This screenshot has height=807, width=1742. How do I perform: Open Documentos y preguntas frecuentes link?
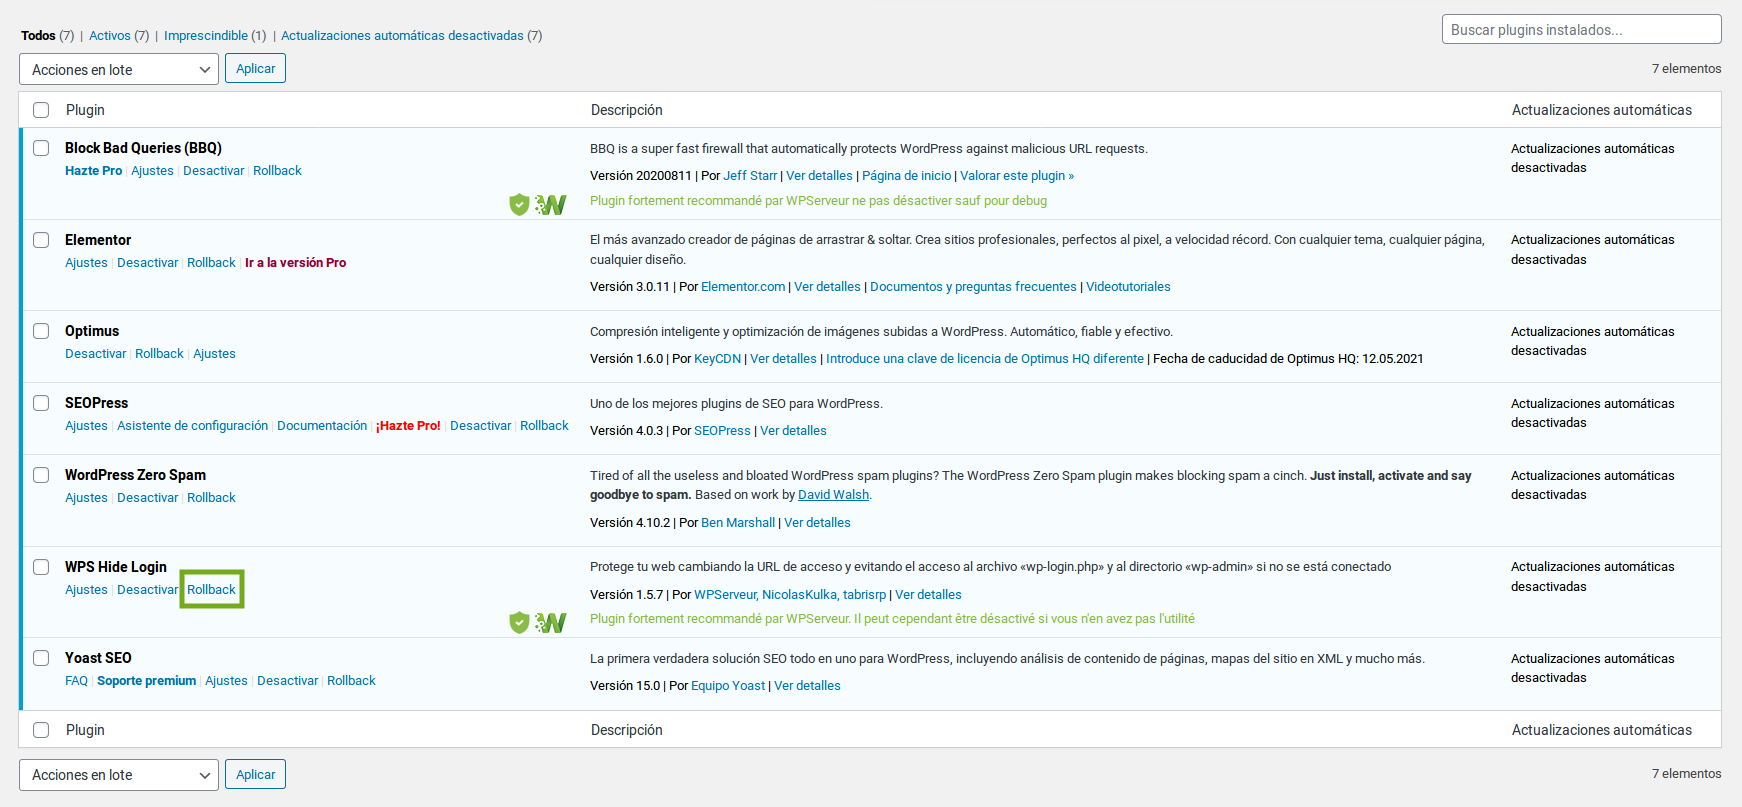coord(973,287)
